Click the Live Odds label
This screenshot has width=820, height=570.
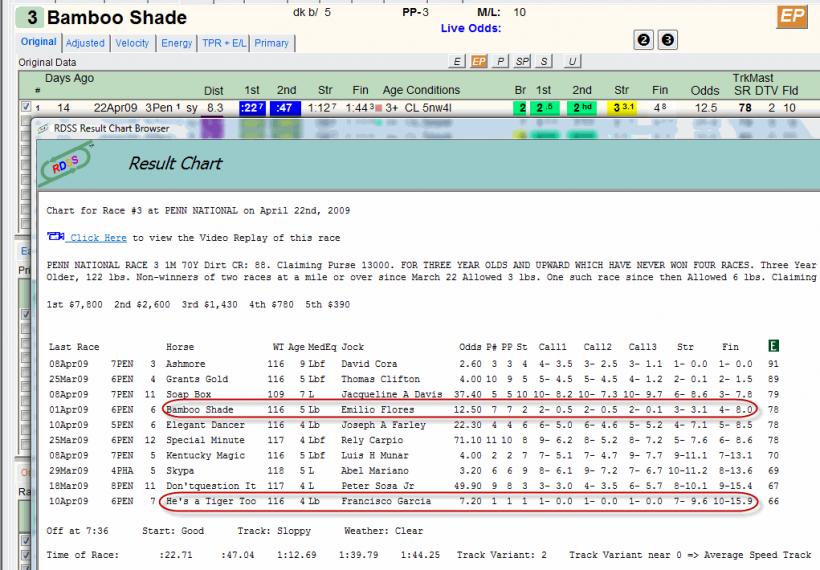pos(471,28)
